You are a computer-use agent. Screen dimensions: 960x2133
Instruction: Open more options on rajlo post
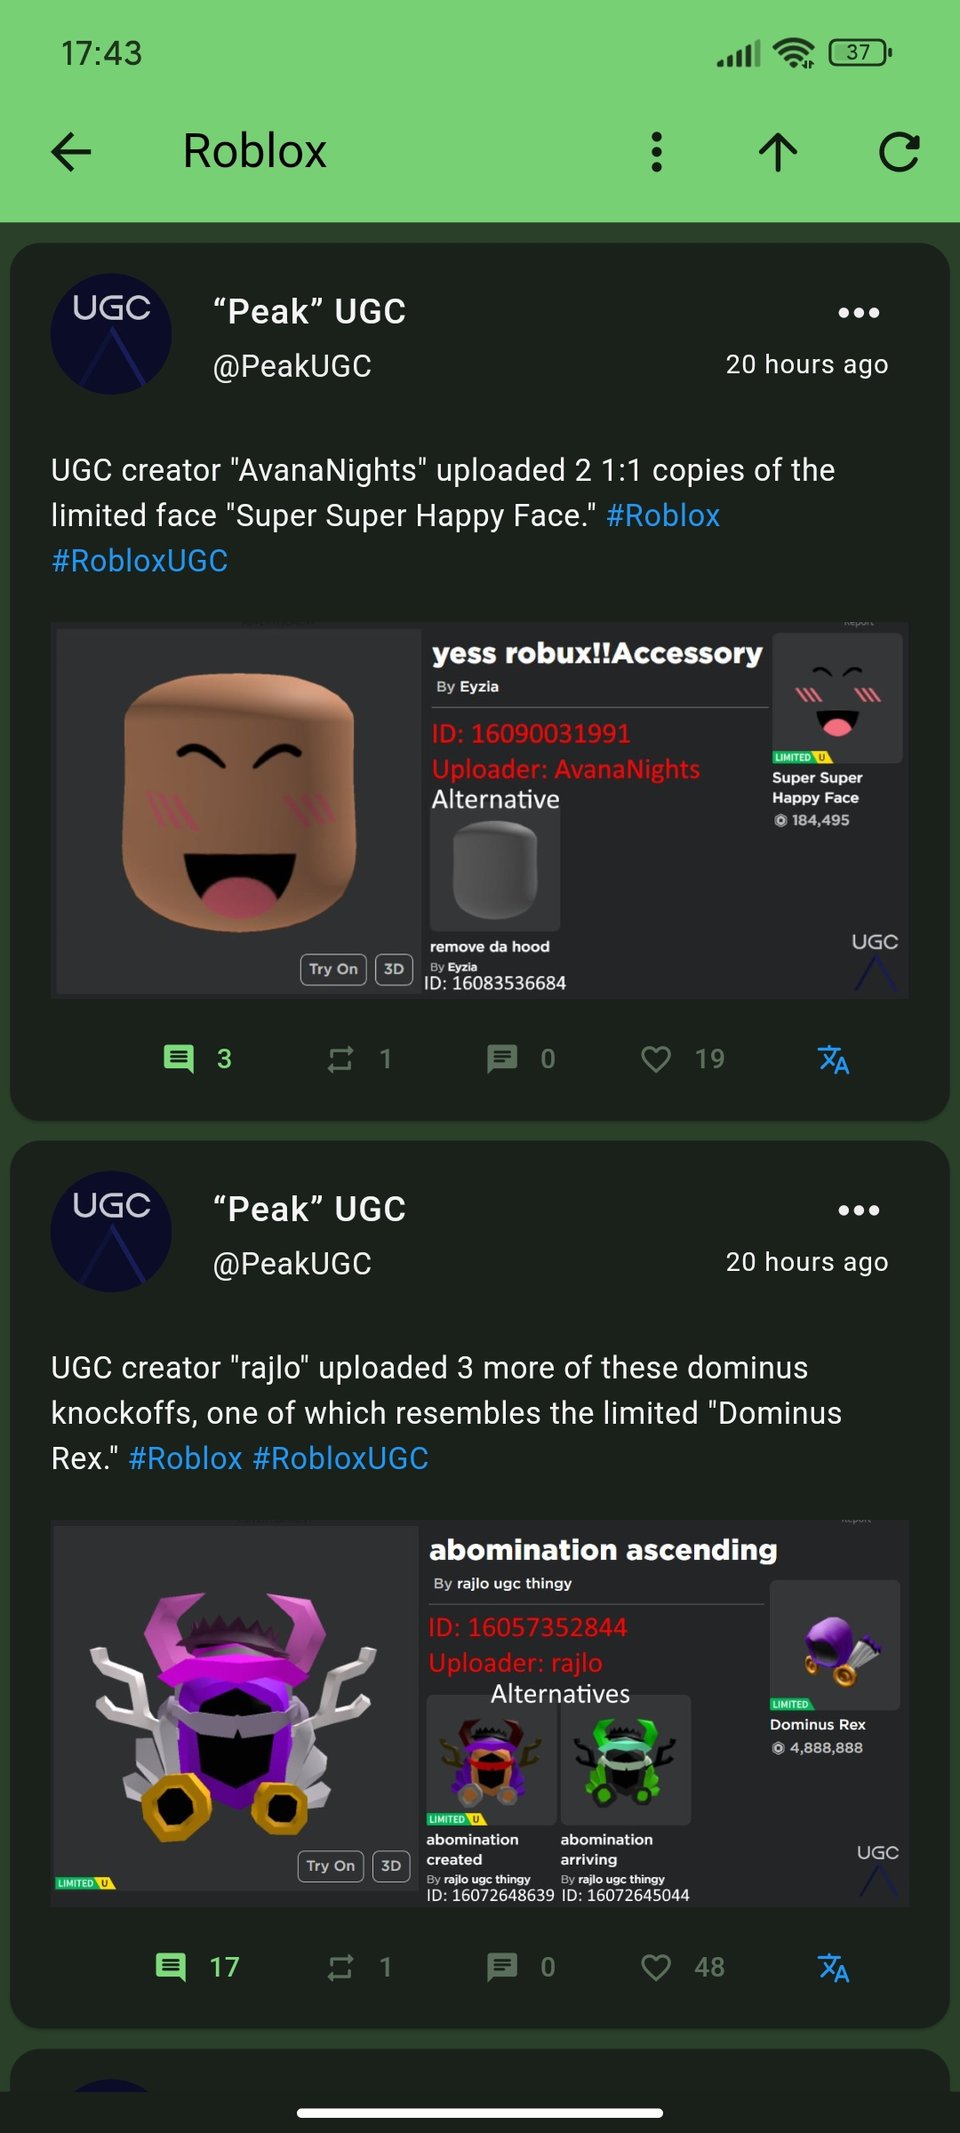click(x=858, y=1211)
